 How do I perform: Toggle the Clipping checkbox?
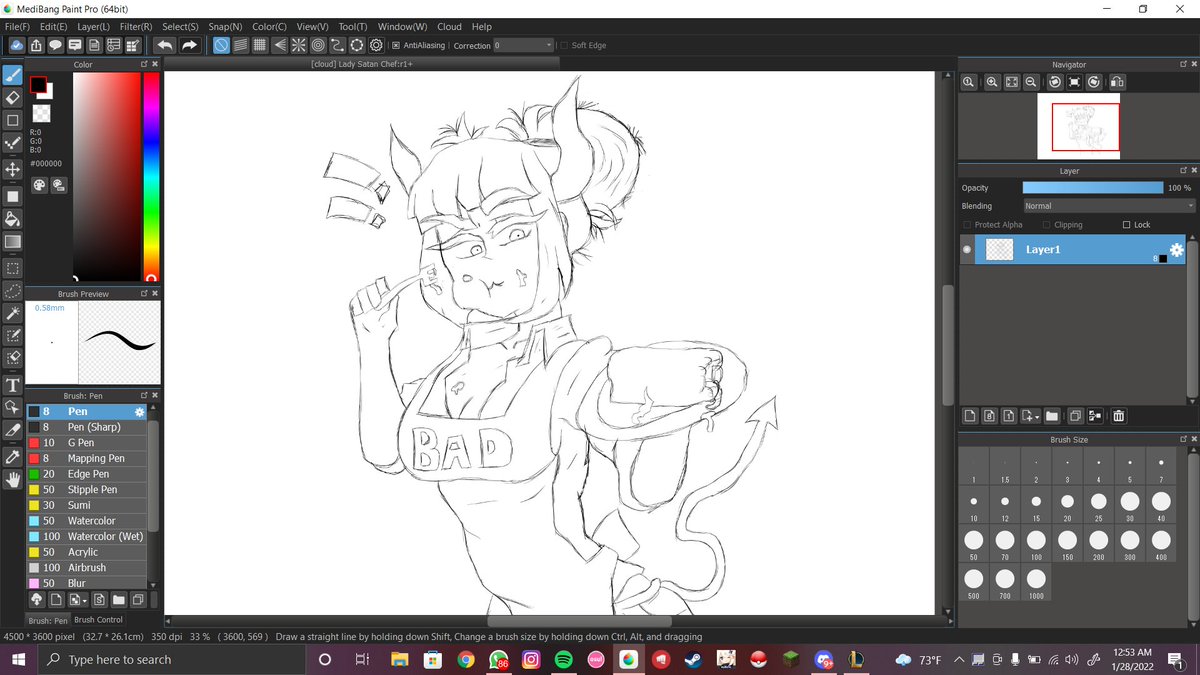pyautogui.click(x=1046, y=225)
